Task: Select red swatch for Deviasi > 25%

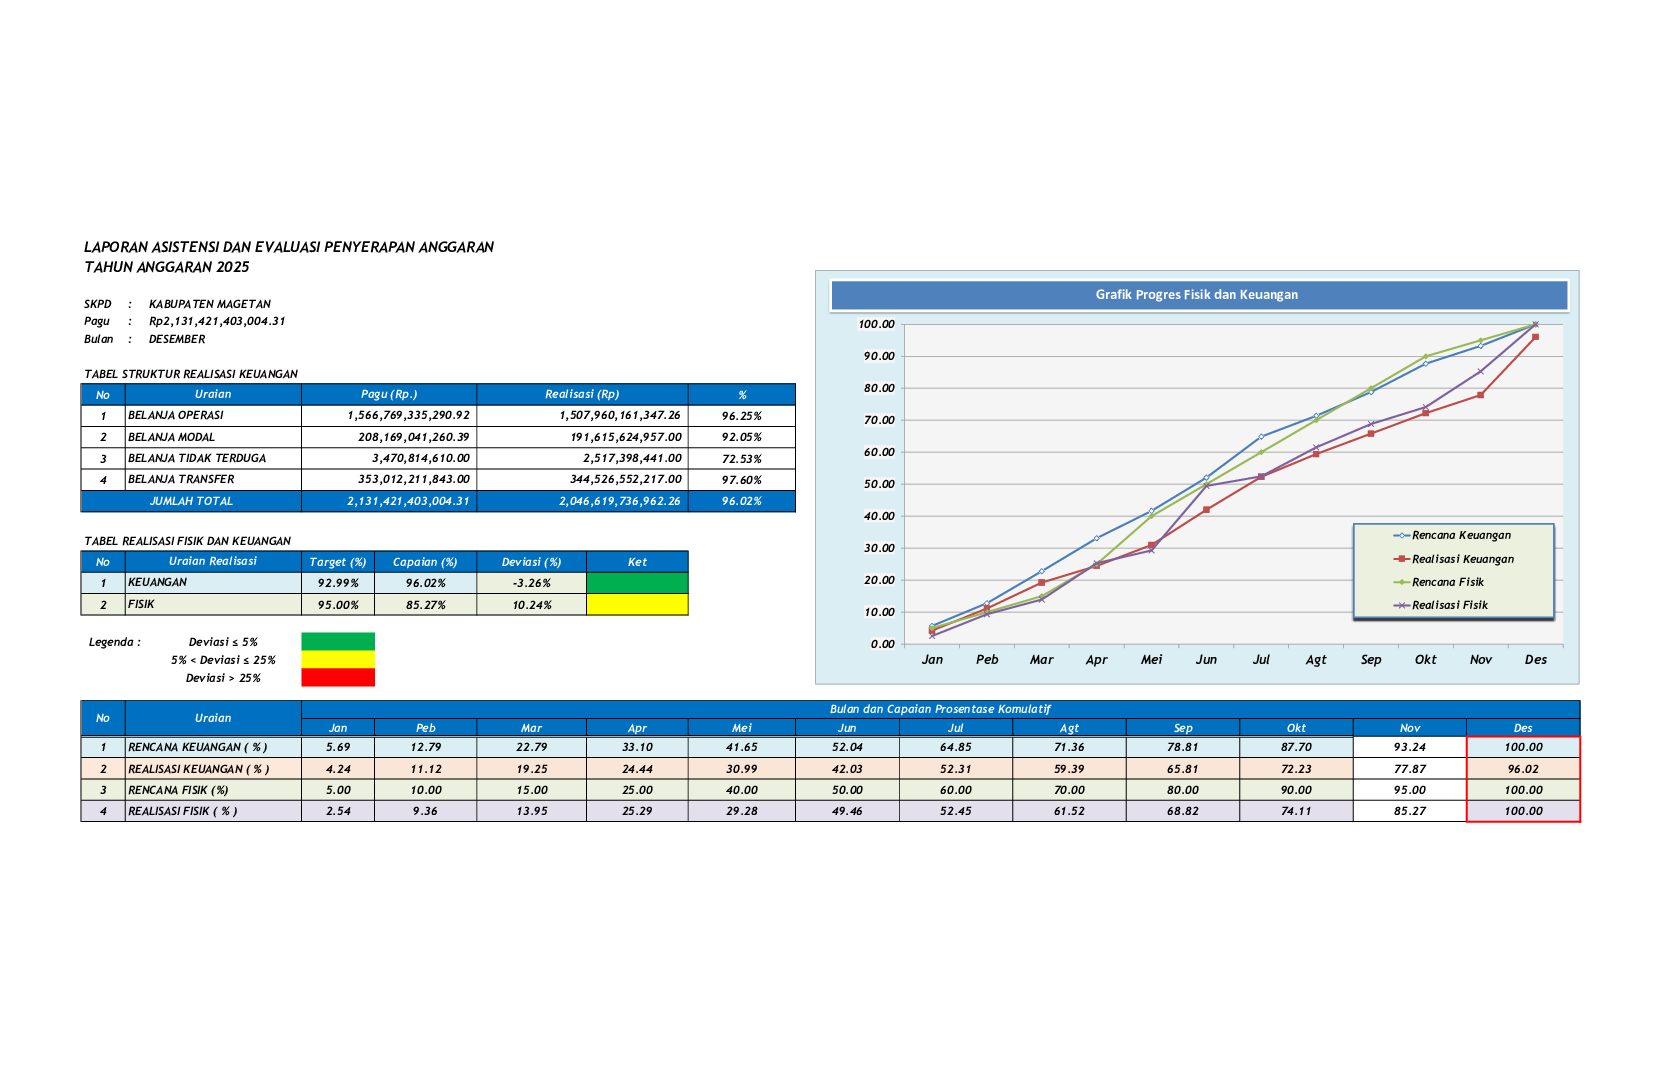Action: [x=338, y=678]
